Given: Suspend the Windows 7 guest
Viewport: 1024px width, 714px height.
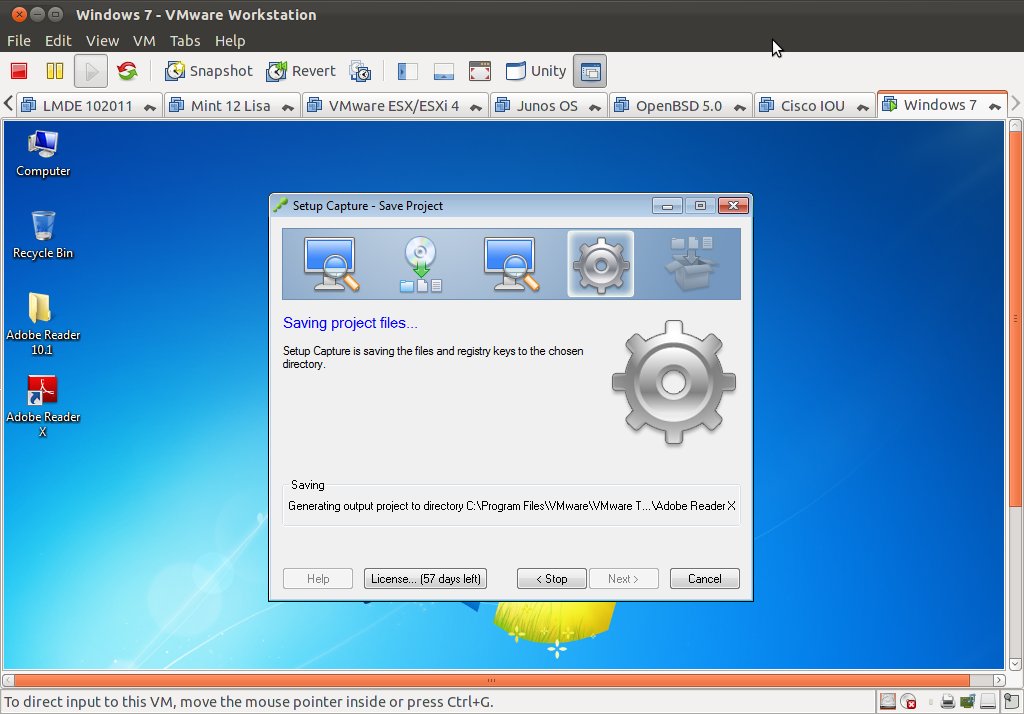Looking at the screenshot, I should pos(55,70).
